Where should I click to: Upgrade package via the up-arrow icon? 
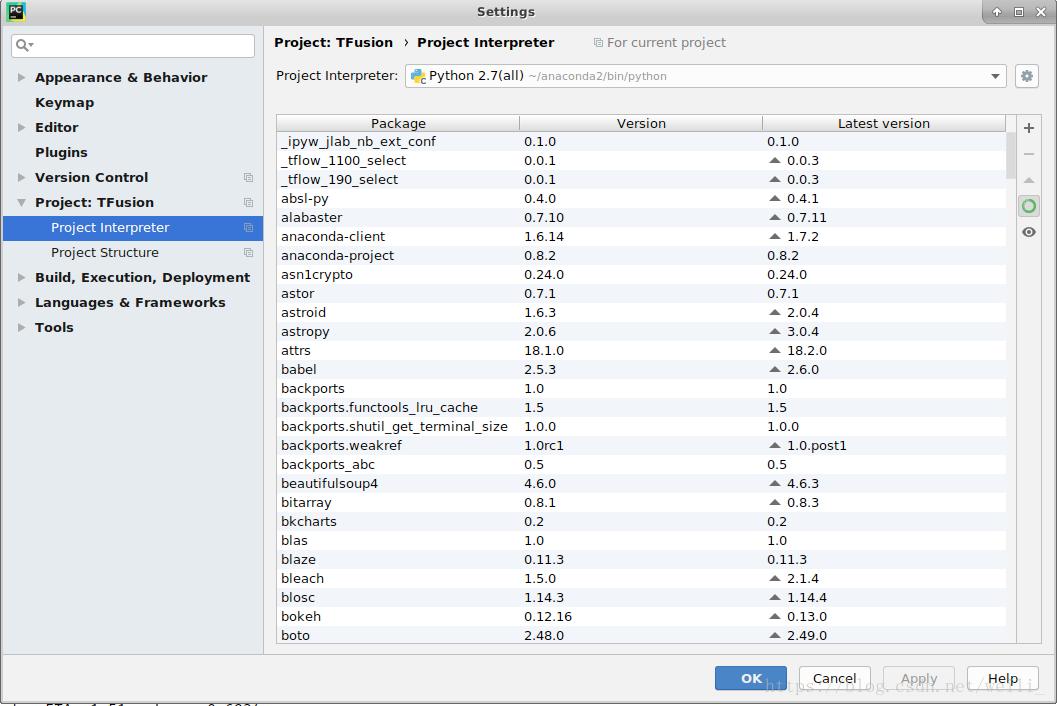click(x=1029, y=180)
